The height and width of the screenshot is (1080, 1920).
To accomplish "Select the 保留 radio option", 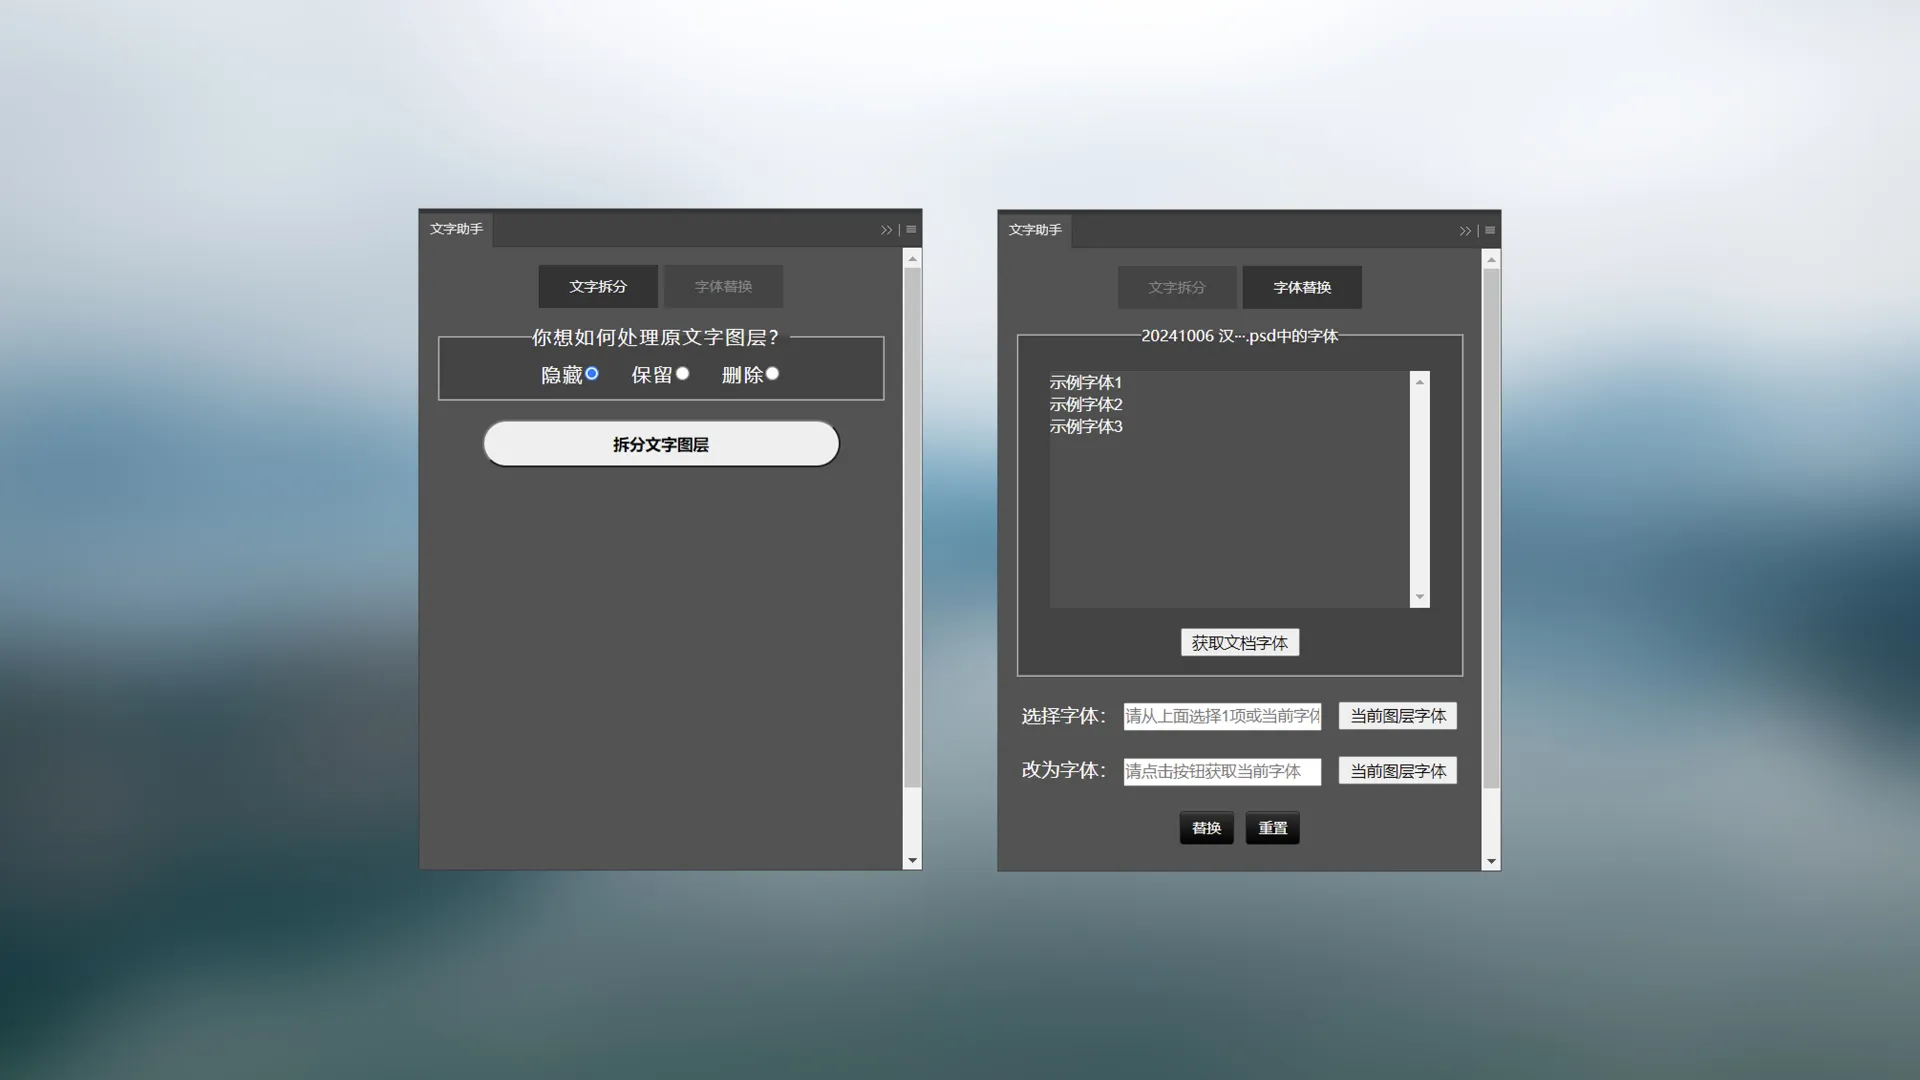I will point(682,373).
